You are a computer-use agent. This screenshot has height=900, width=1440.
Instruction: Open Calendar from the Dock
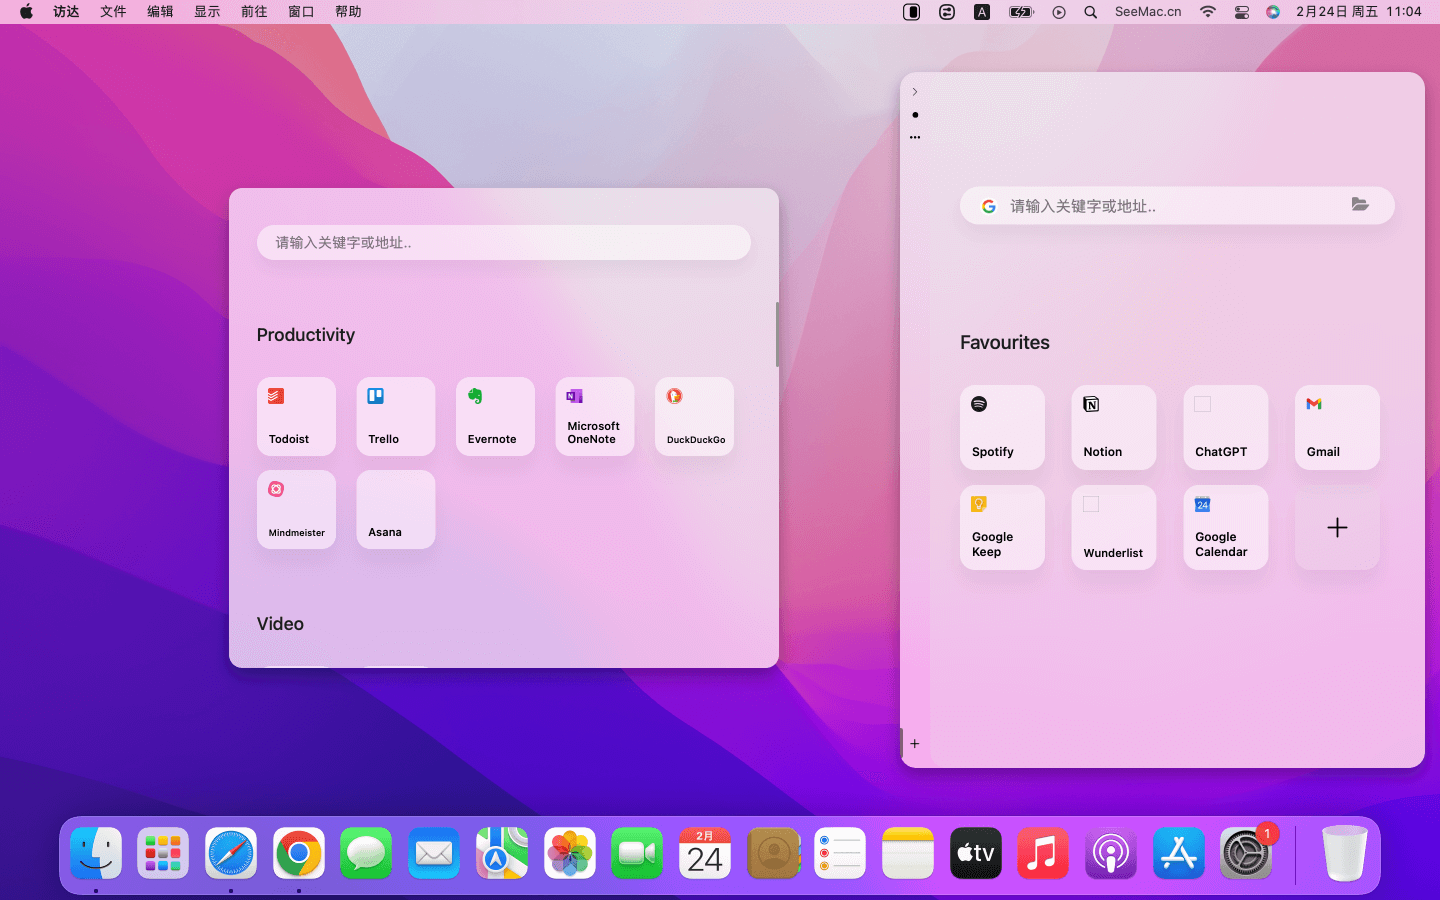(705, 854)
